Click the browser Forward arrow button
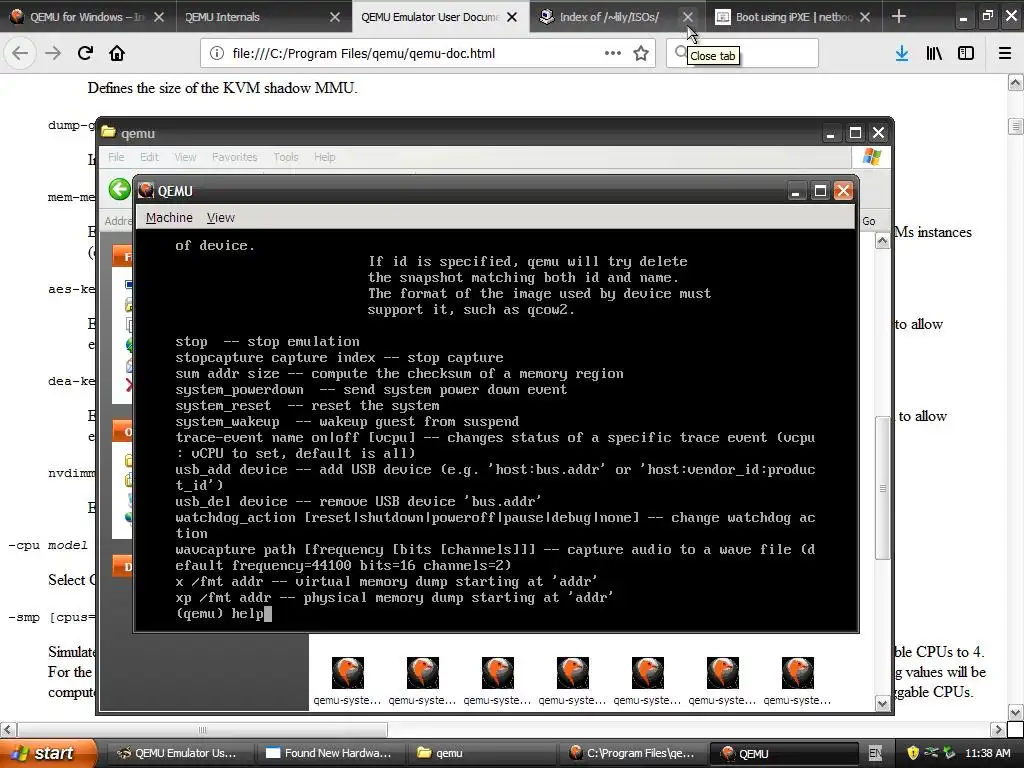Viewport: 1024px width, 768px height. point(53,53)
